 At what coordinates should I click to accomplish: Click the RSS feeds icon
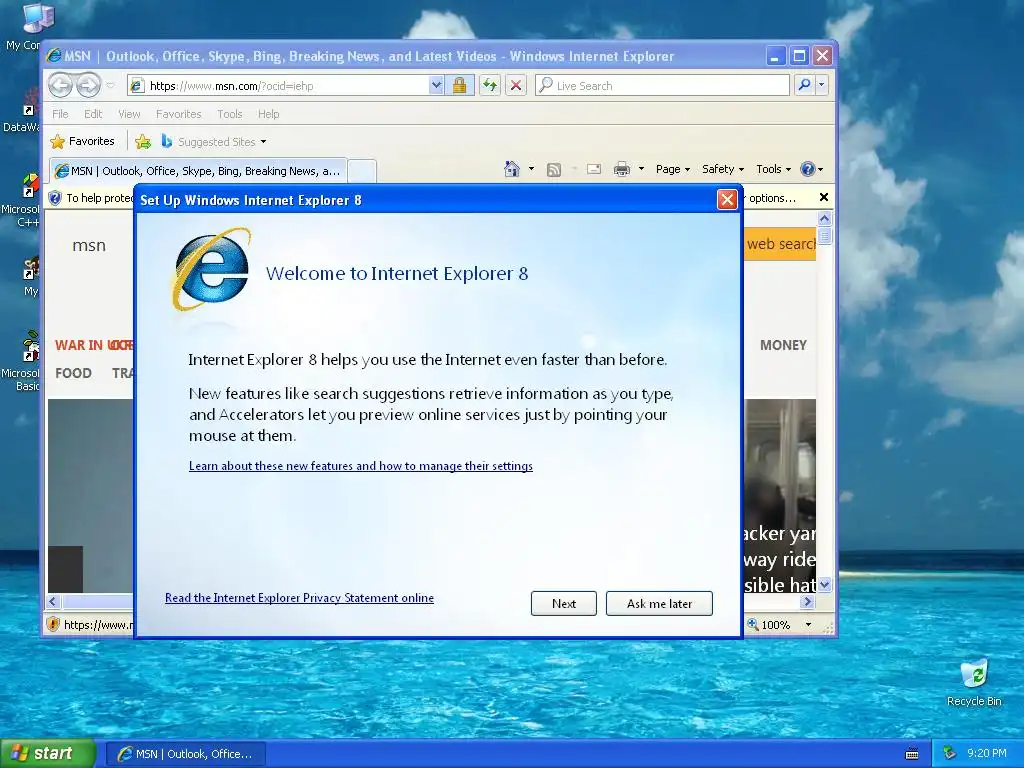(x=554, y=169)
